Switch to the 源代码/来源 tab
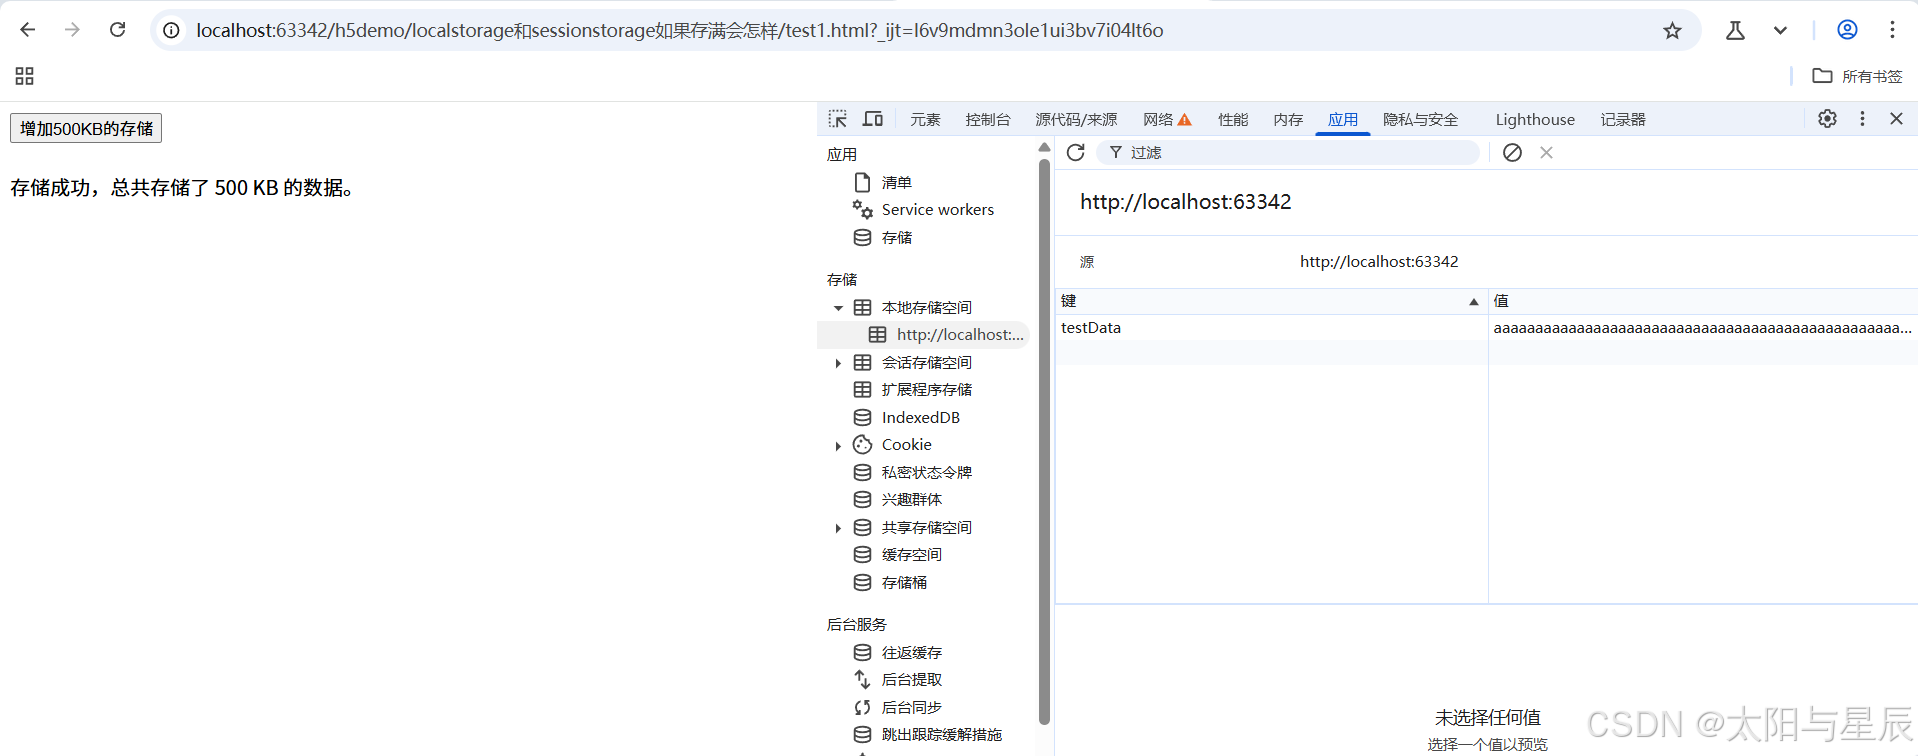 click(x=1076, y=120)
